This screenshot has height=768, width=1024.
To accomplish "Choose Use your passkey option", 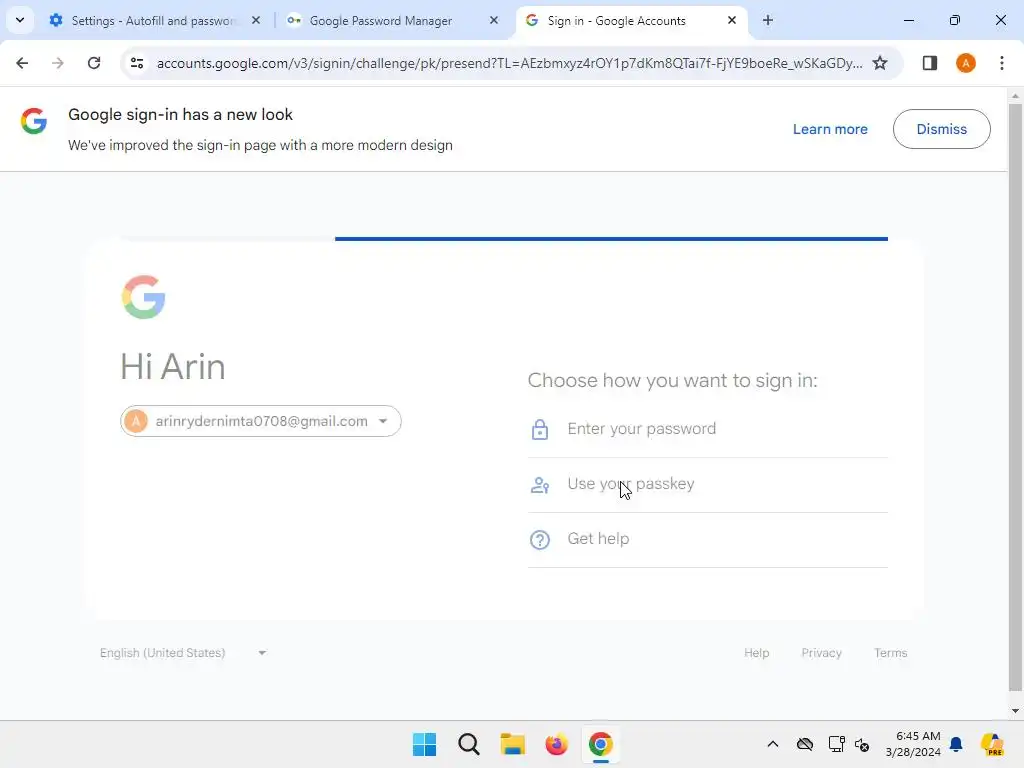I will point(707,485).
